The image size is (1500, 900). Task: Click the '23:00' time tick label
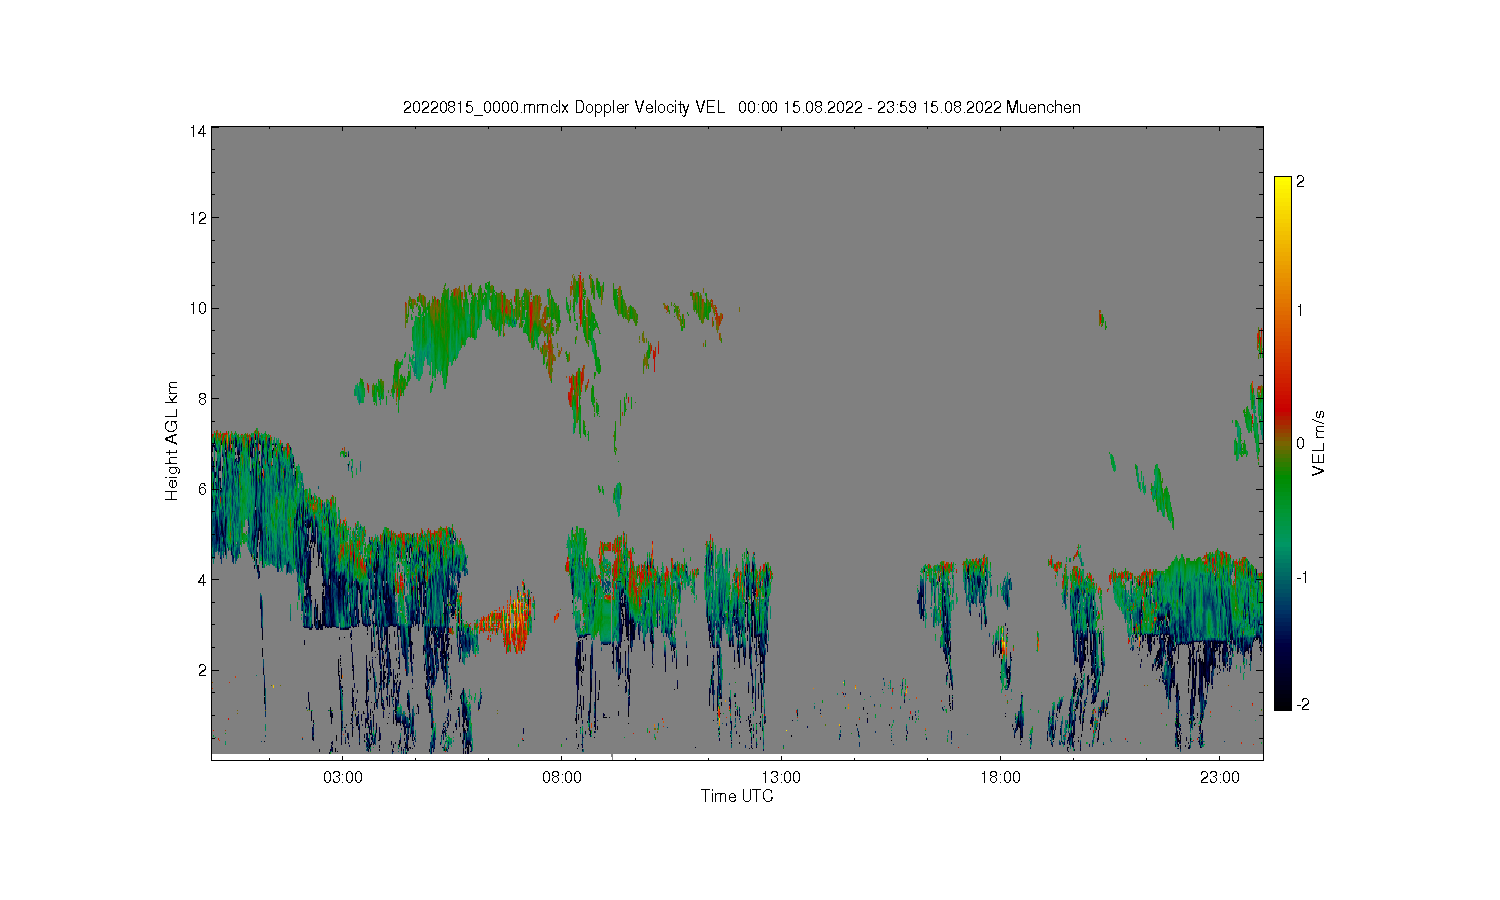(1220, 778)
